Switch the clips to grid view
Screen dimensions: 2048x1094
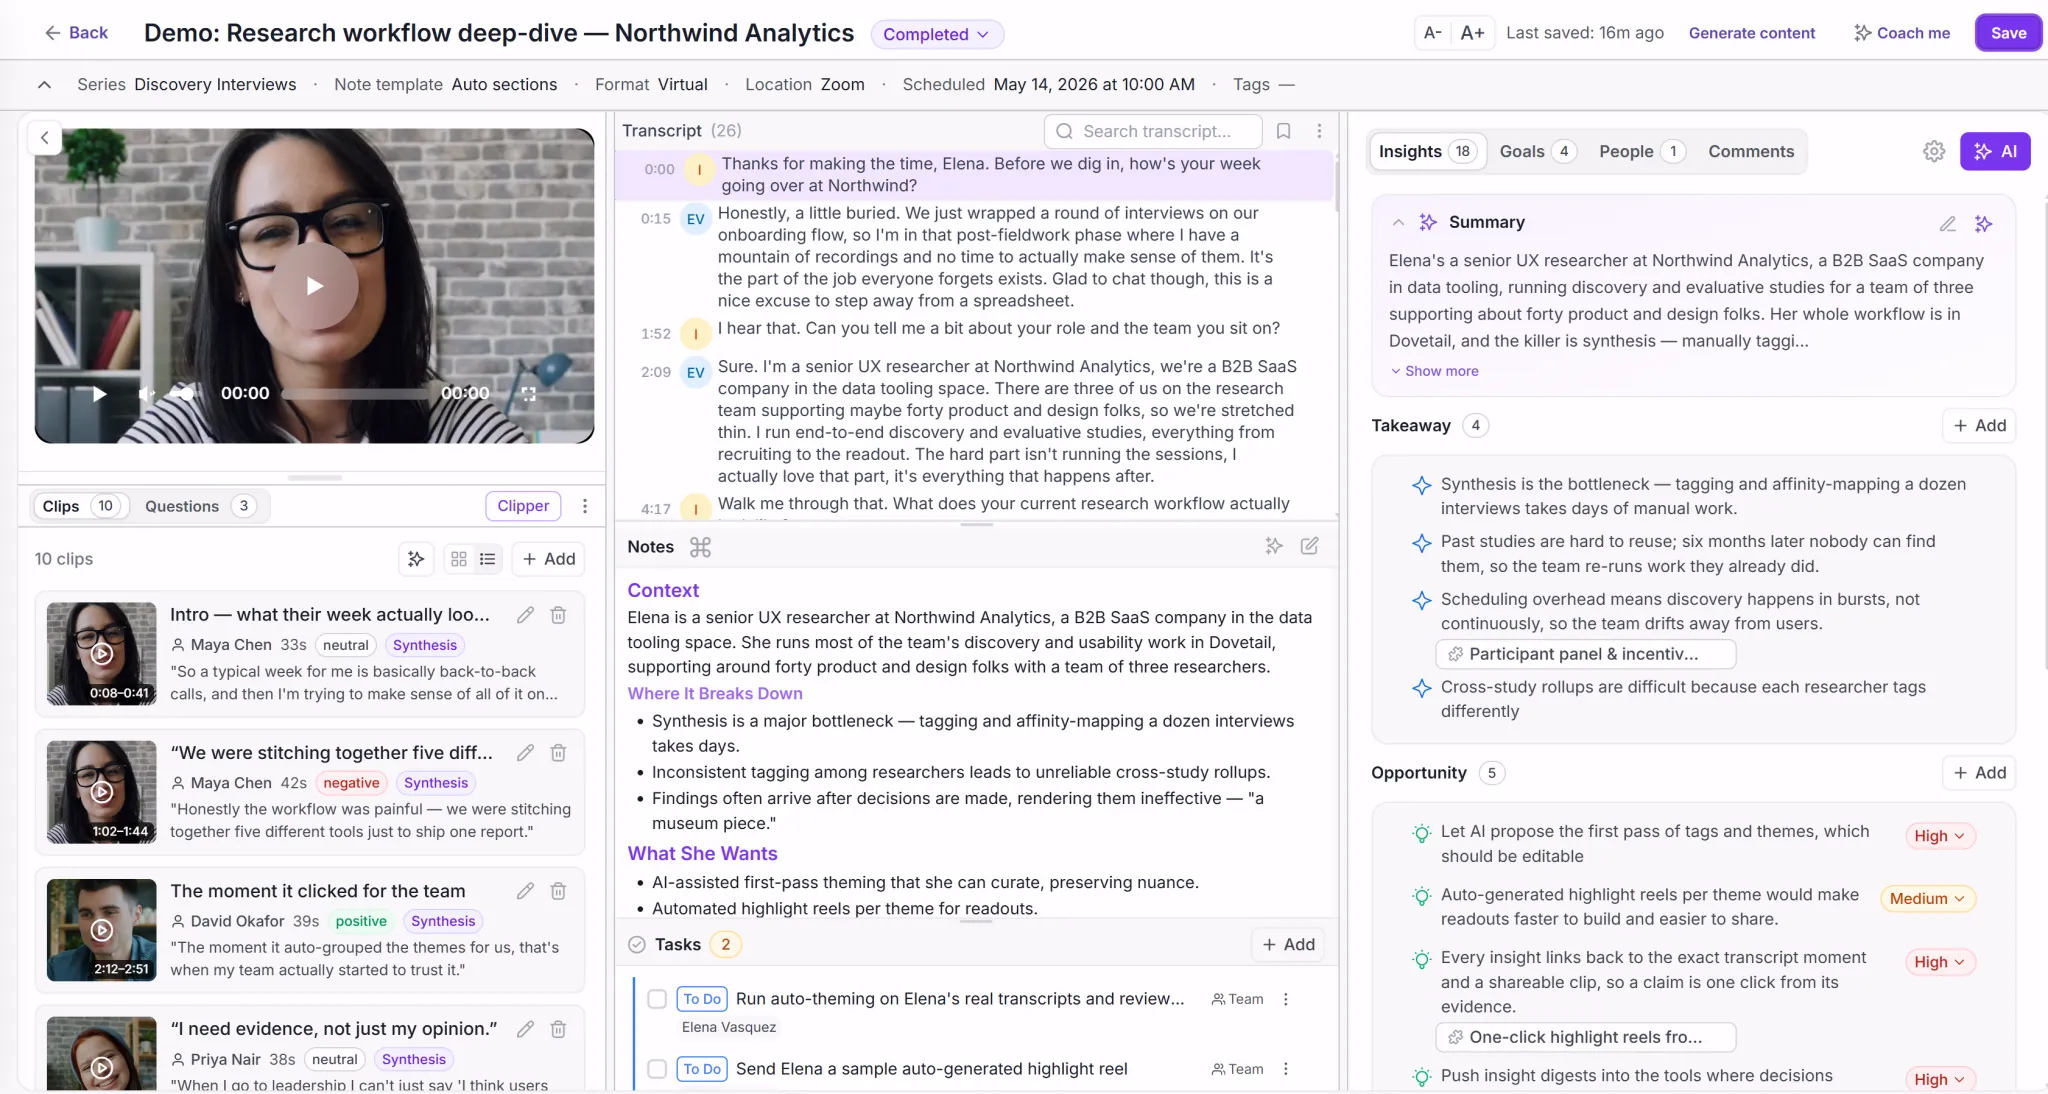[x=459, y=559]
